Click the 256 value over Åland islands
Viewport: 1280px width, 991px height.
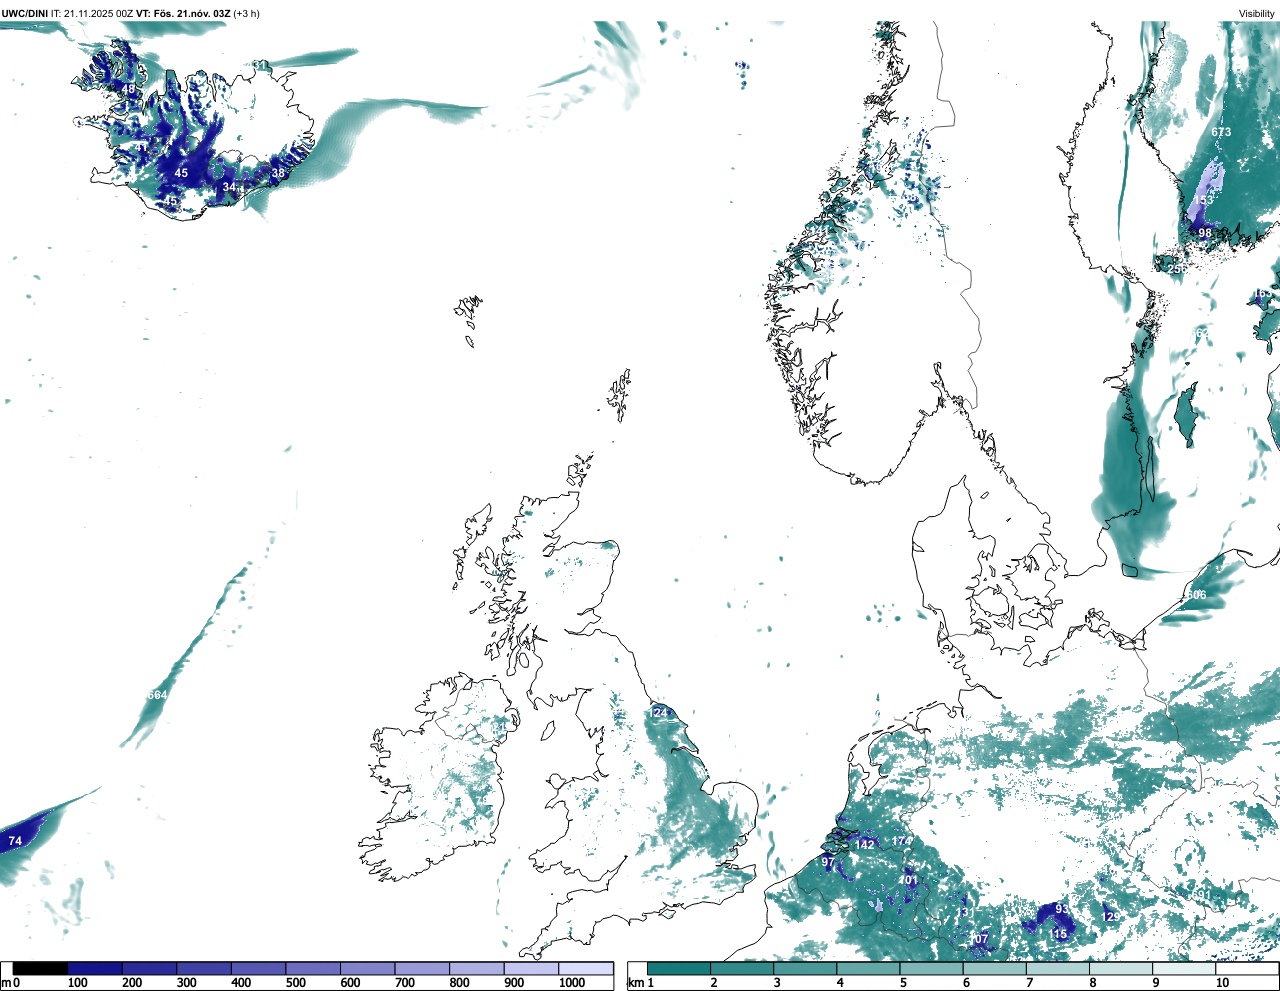1177,269
